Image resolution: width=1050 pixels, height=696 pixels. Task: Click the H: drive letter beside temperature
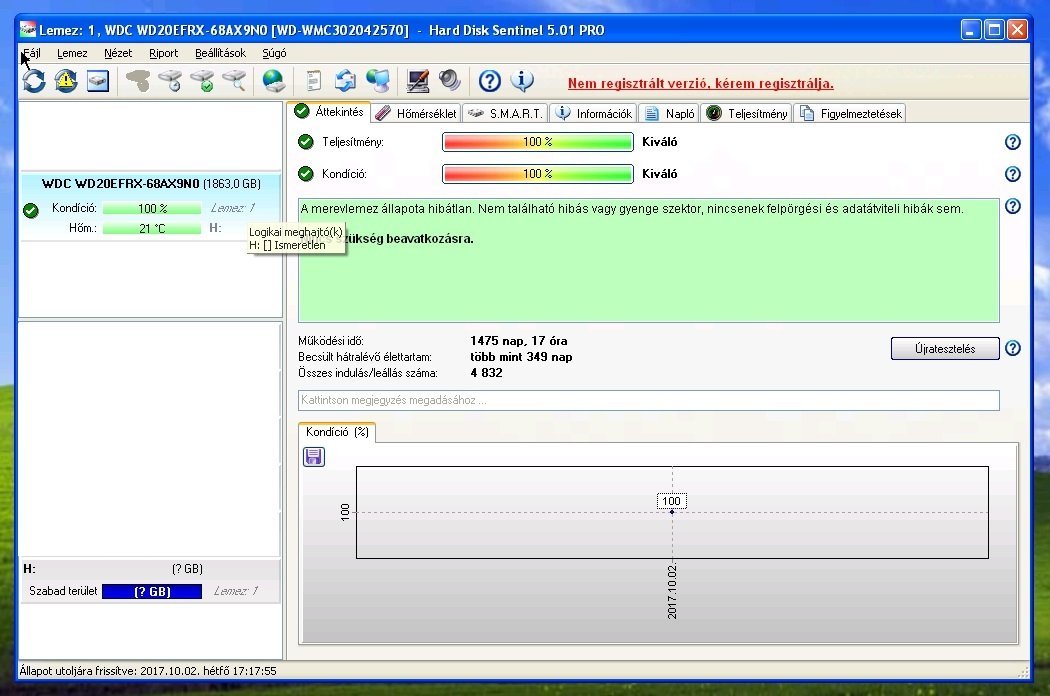[215, 228]
